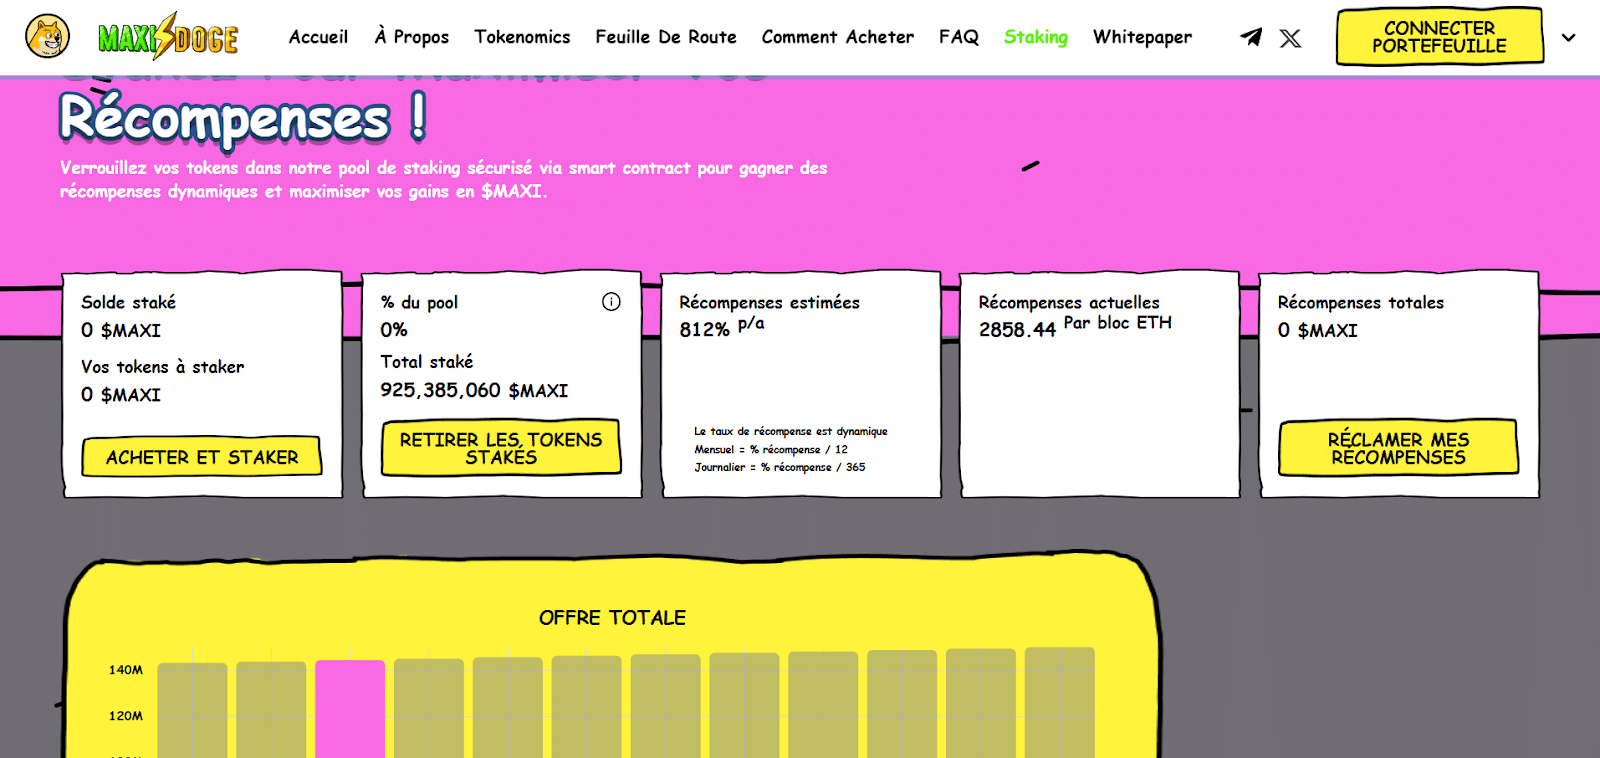Image resolution: width=1600 pixels, height=758 pixels.
Task: Expand the language dropdown chevron
Action: (x=1568, y=38)
